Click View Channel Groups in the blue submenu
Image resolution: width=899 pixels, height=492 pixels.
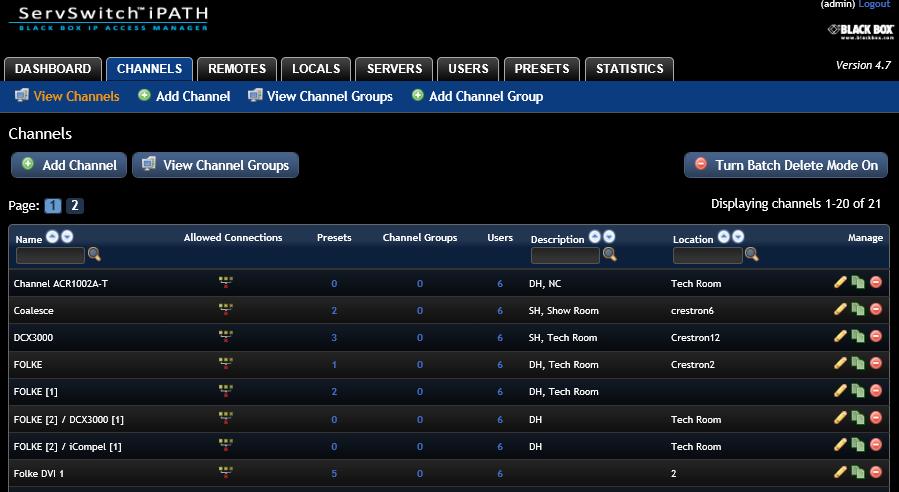pos(320,96)
